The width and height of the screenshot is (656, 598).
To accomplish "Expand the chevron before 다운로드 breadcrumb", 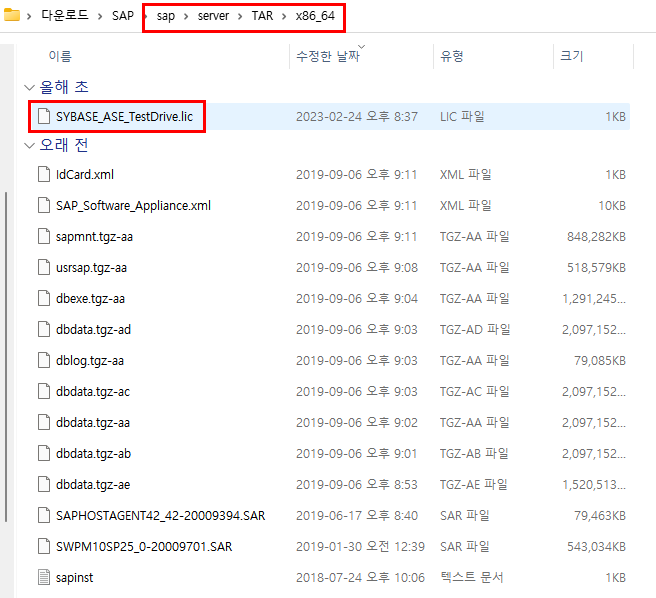I will click(x=29, y=16).
